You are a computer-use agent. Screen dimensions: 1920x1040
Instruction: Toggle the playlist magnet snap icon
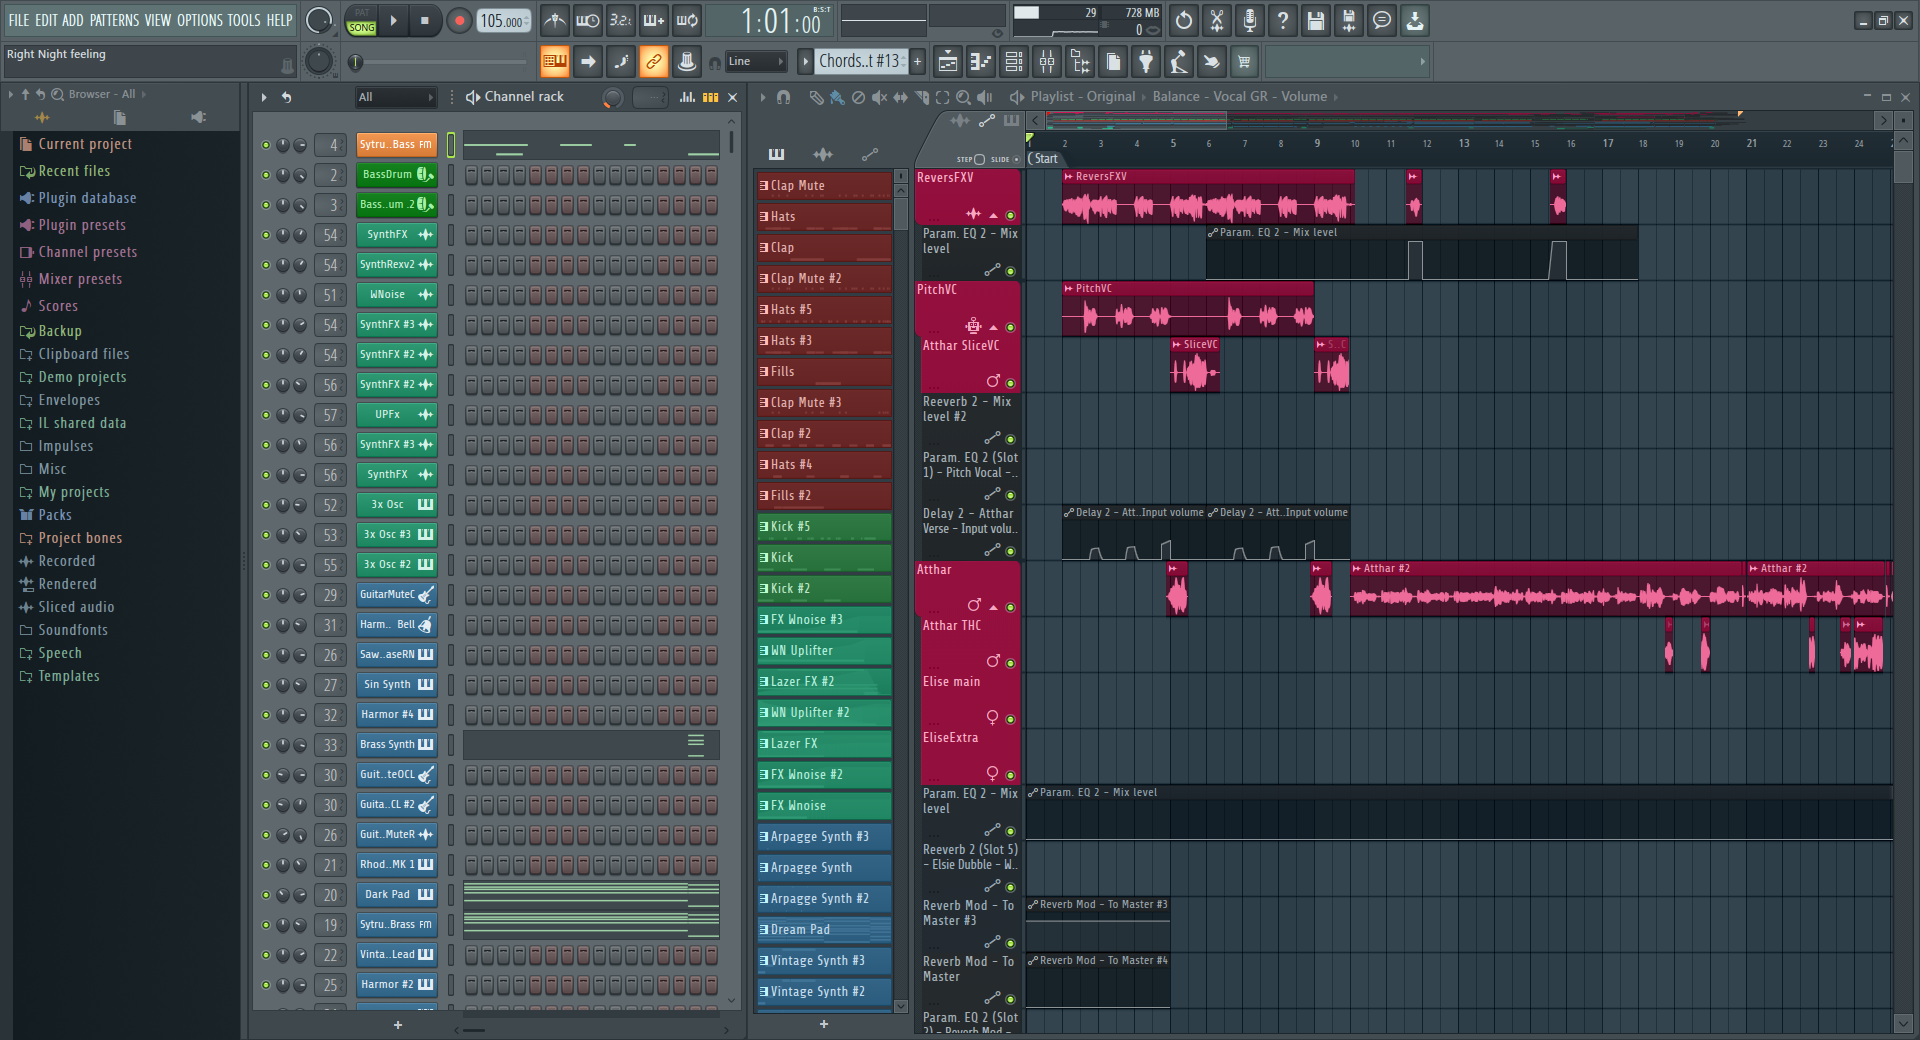point(784,97)
